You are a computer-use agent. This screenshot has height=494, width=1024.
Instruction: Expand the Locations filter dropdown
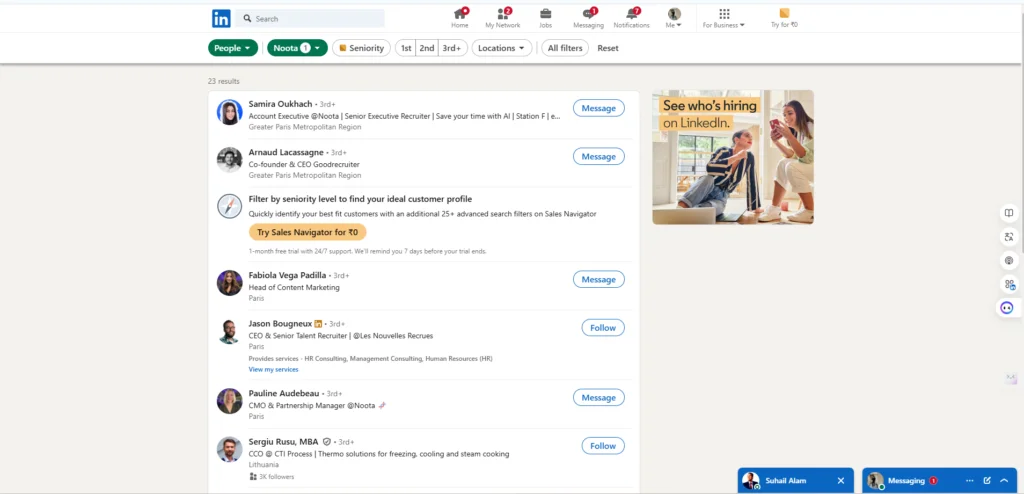501,48
